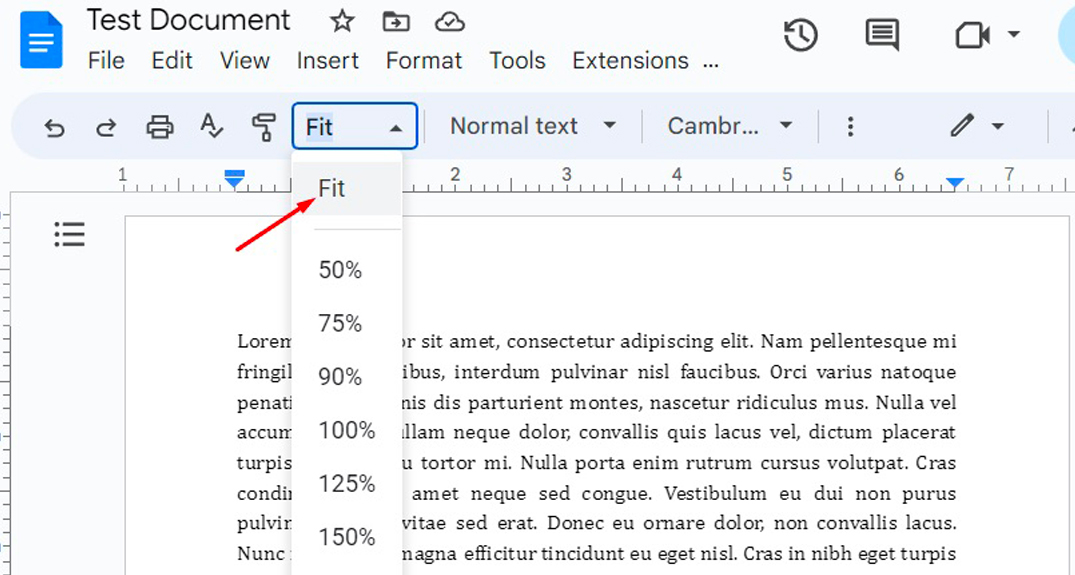Set zoom to 75%
The height and width of the screenshot is (575, 1075).
[x=347, y=323]
